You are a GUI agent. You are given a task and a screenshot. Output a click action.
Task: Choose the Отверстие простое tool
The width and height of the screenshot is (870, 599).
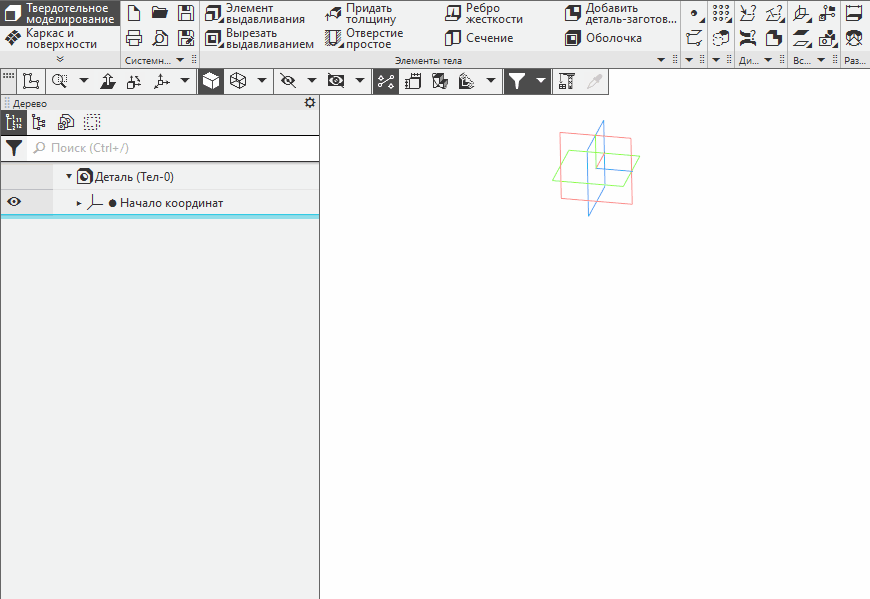pos(364,38)
